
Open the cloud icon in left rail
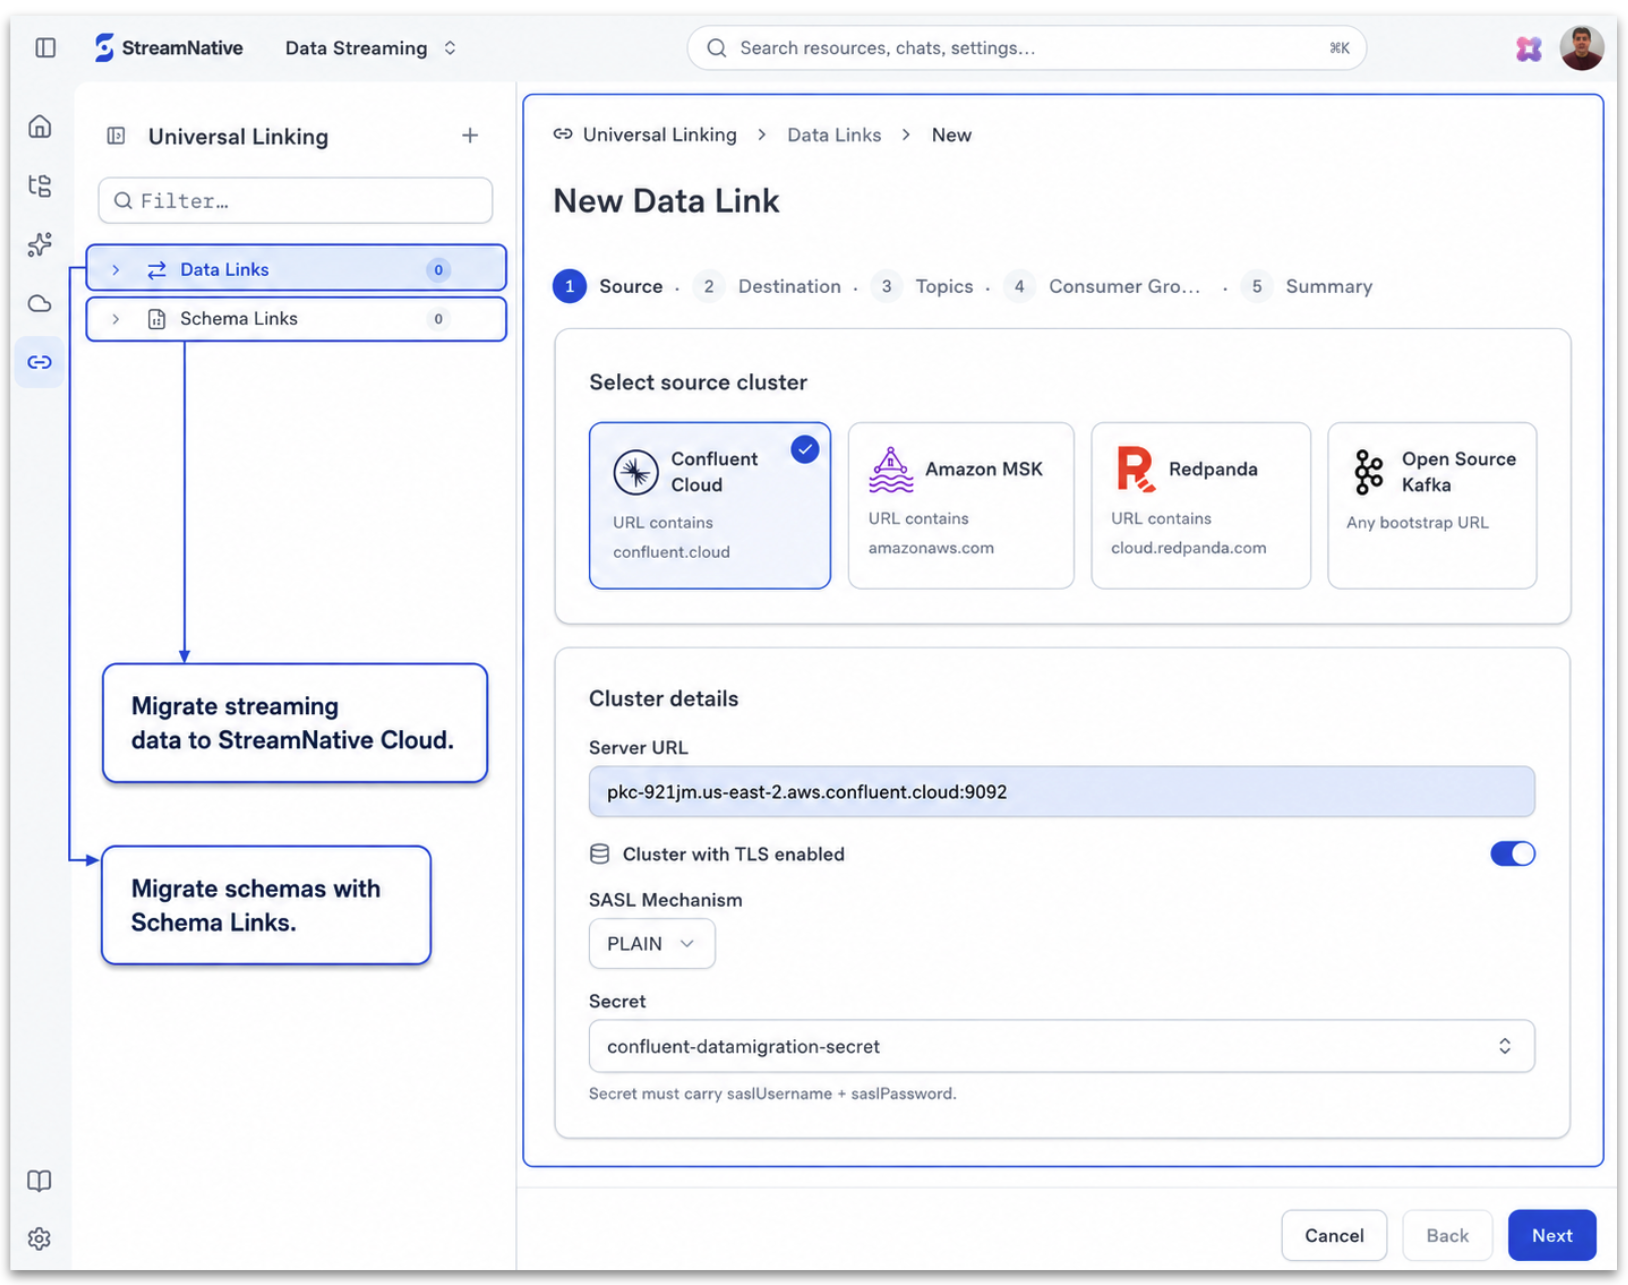coord(40,304)
